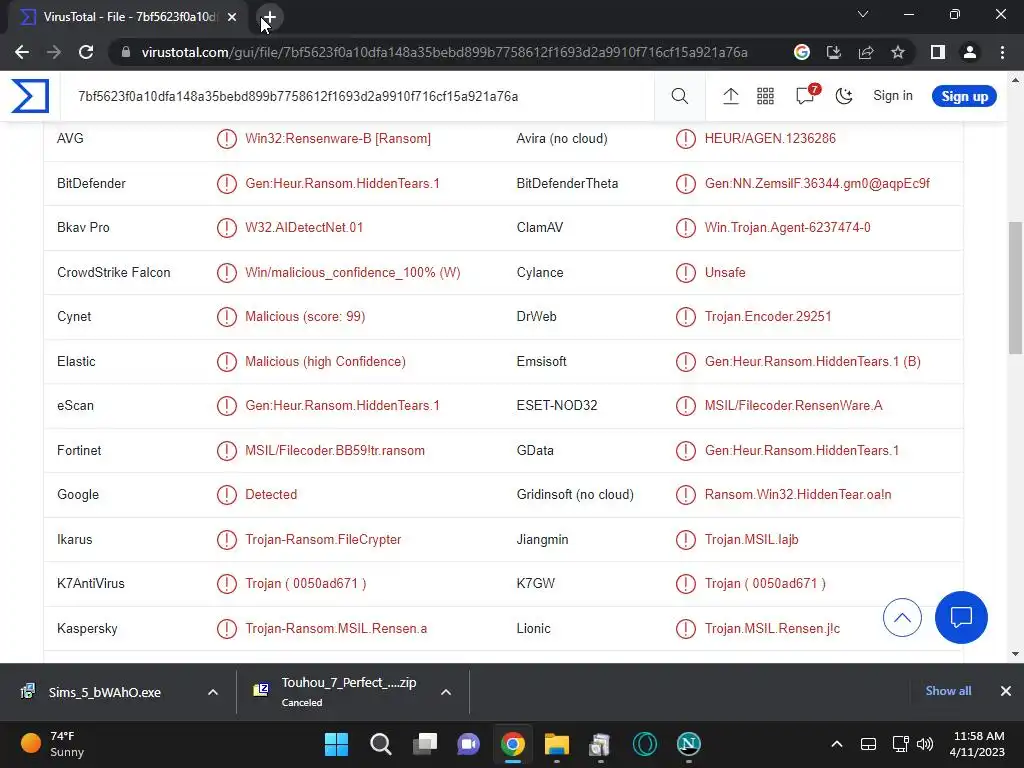
Task: Open the volume speaker tray icon
Action: tap(925, 744)
